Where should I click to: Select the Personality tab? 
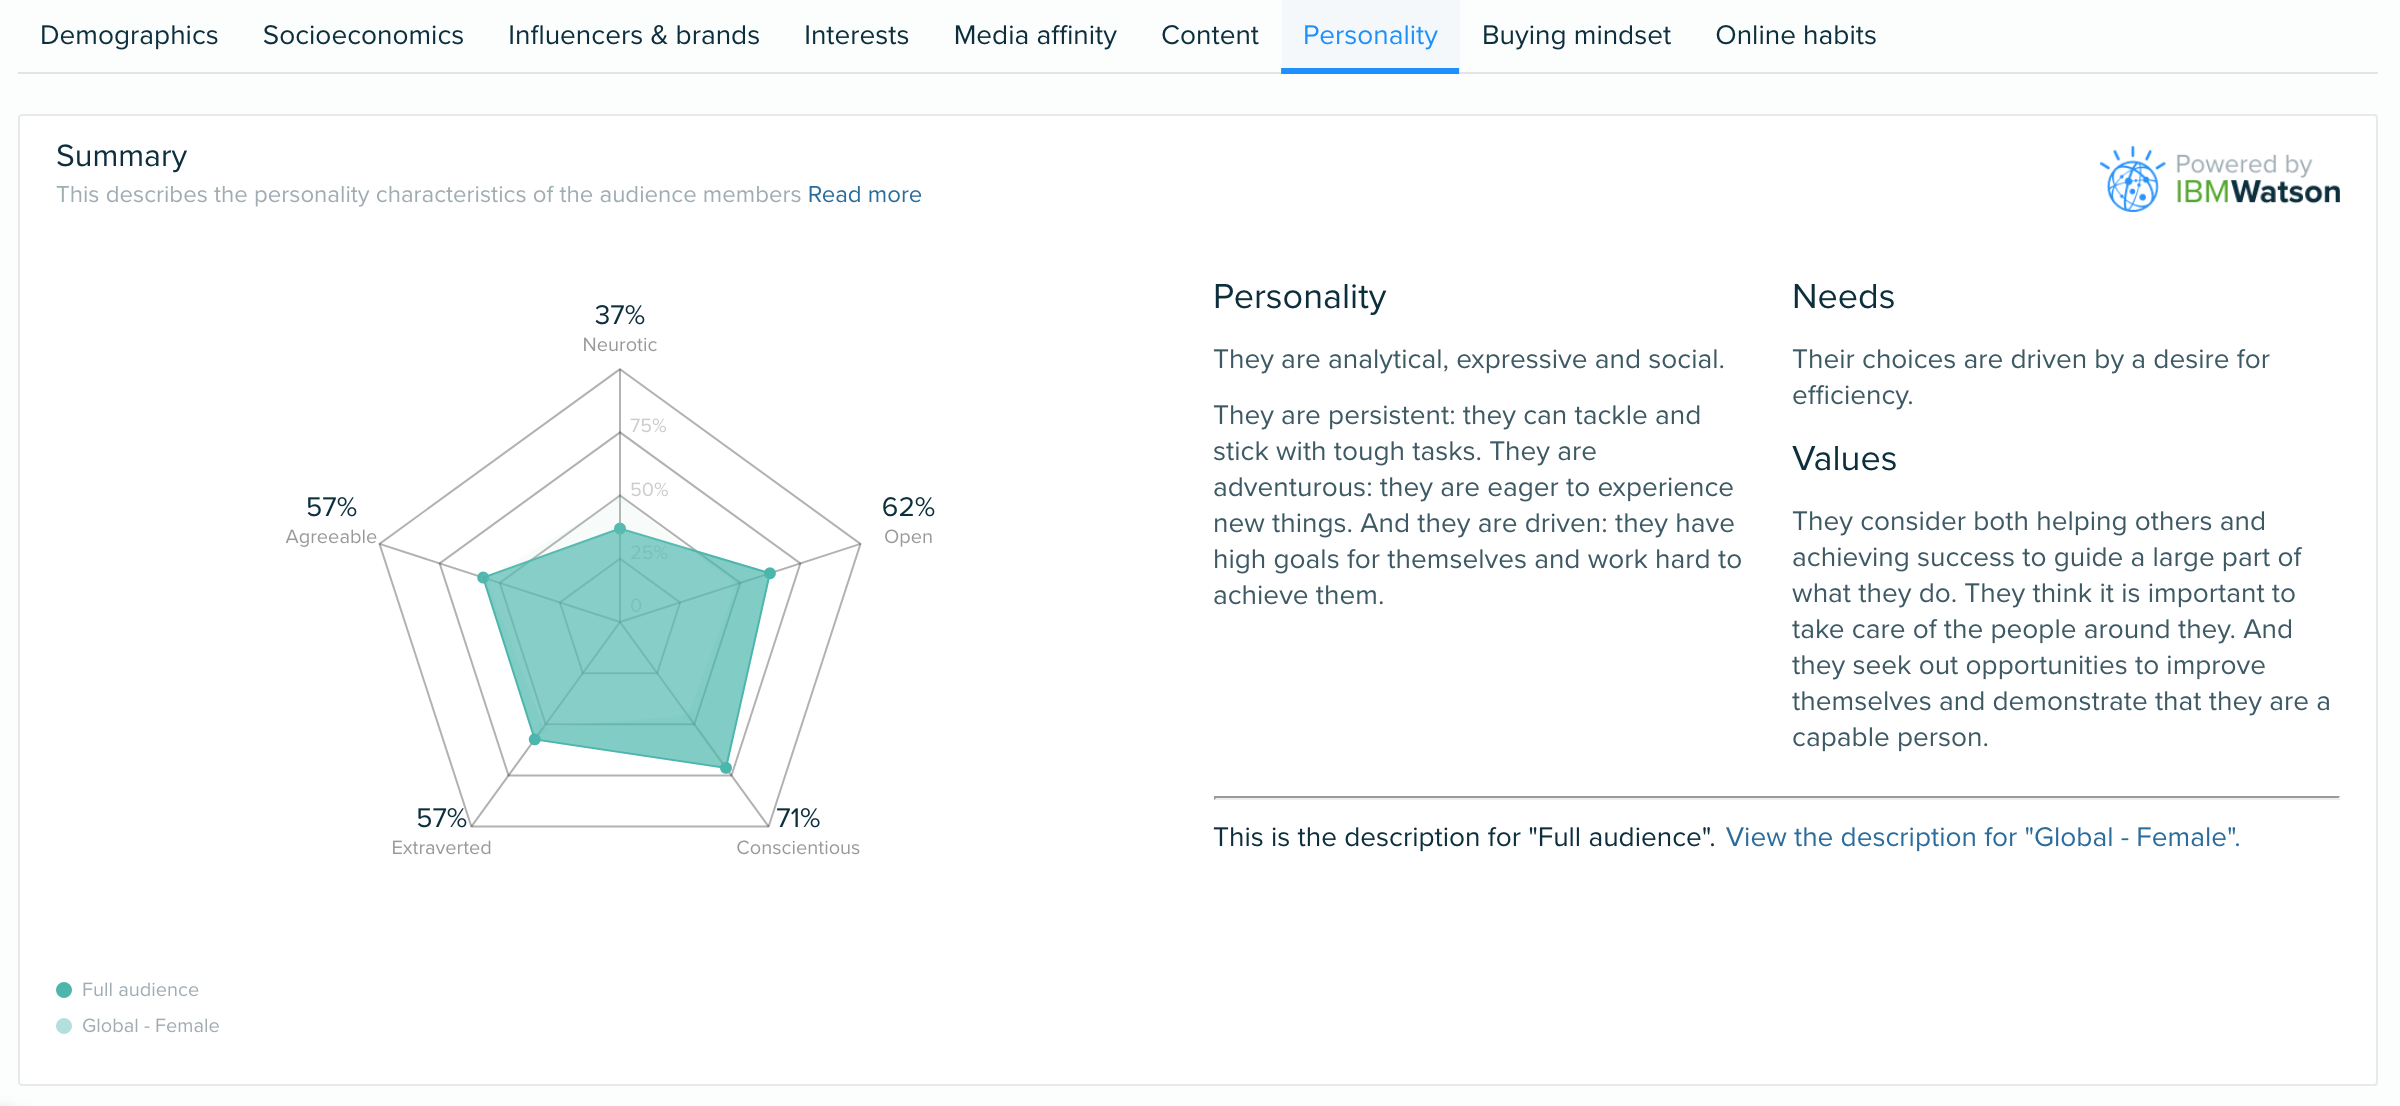pos(1368,35)
